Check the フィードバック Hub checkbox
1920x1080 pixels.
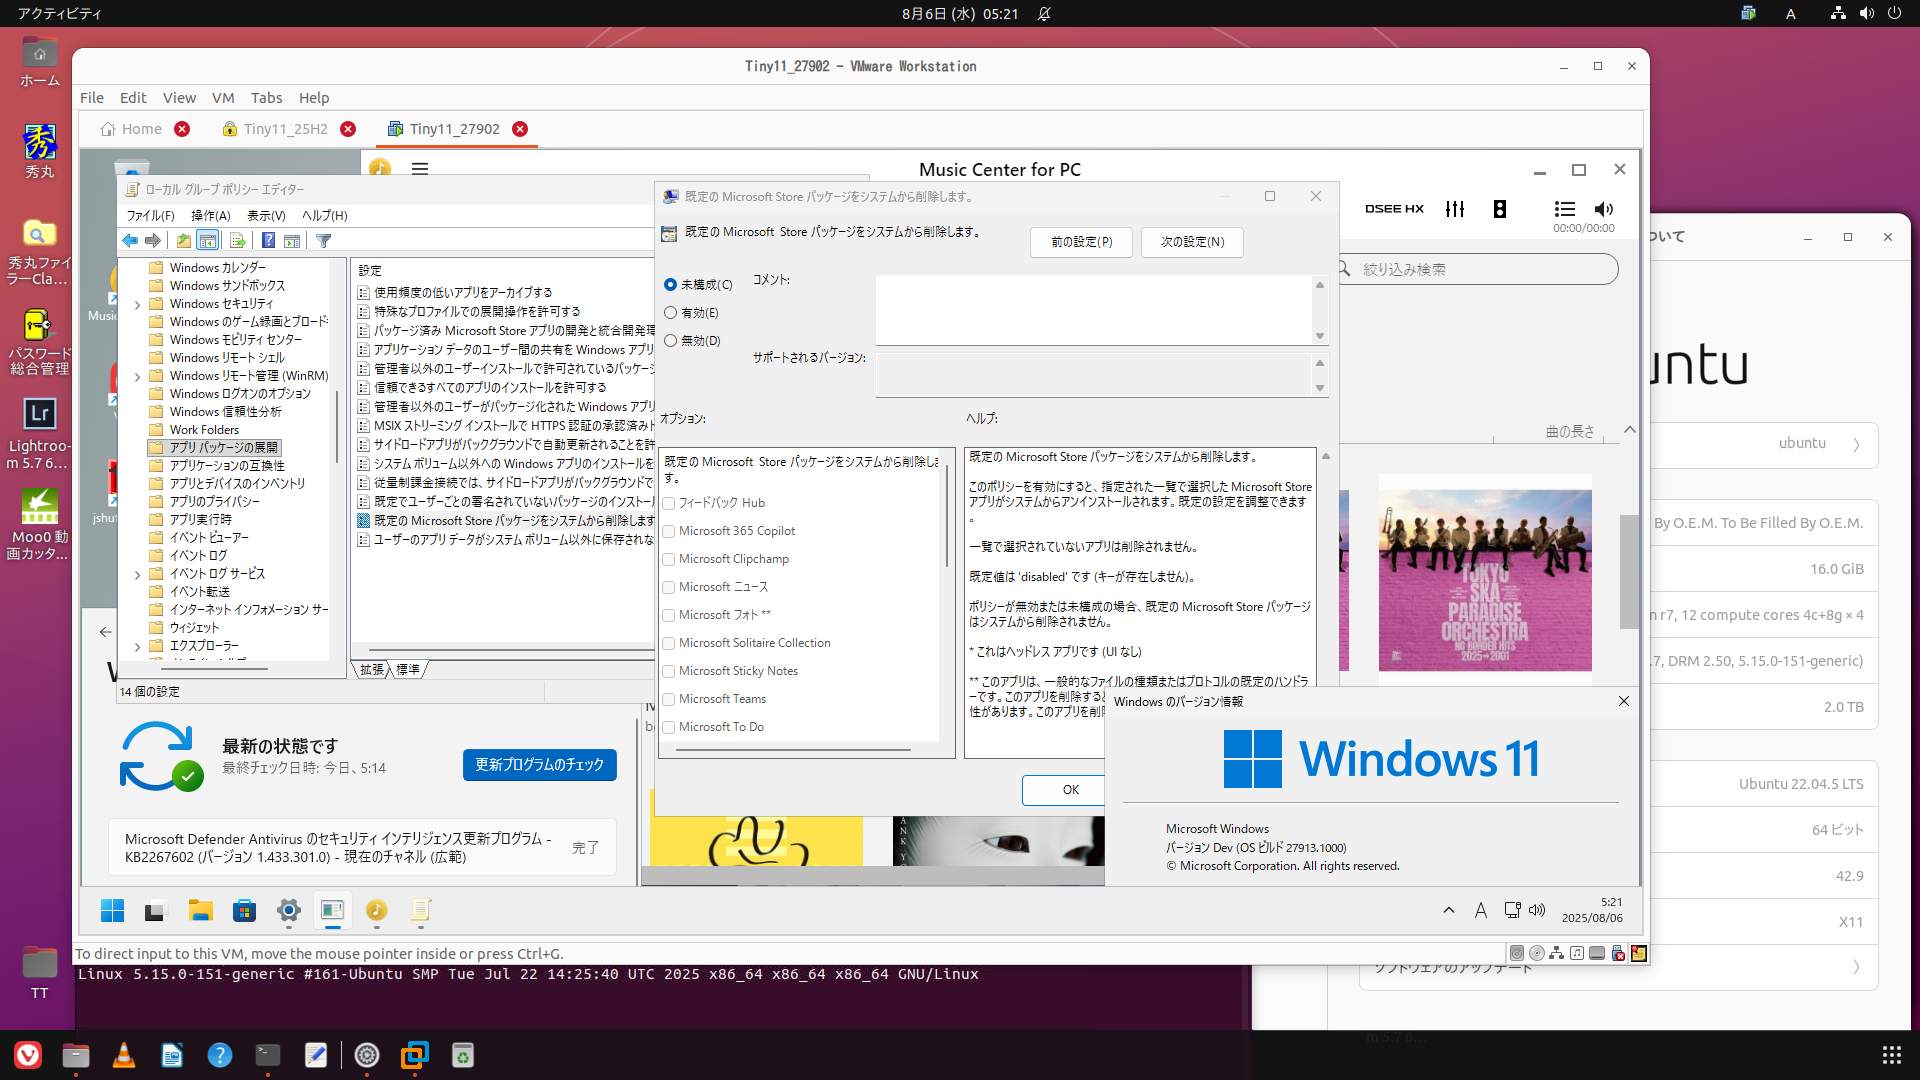(x=669, y=503)
